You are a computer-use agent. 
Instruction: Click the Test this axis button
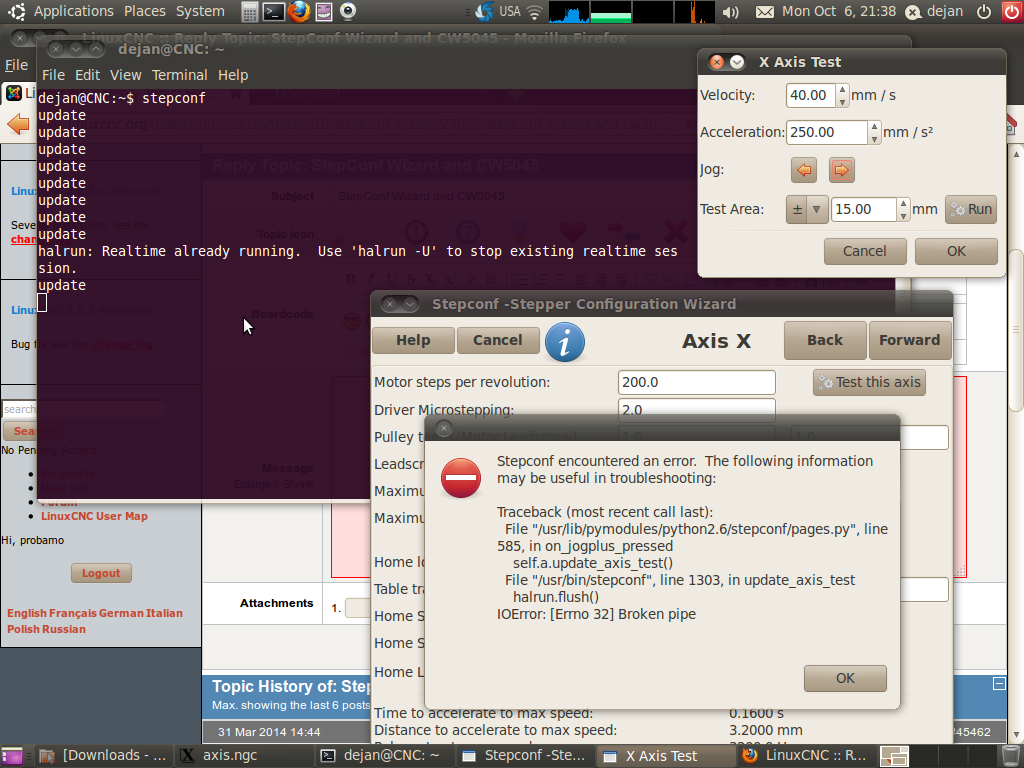pos(869,383)
